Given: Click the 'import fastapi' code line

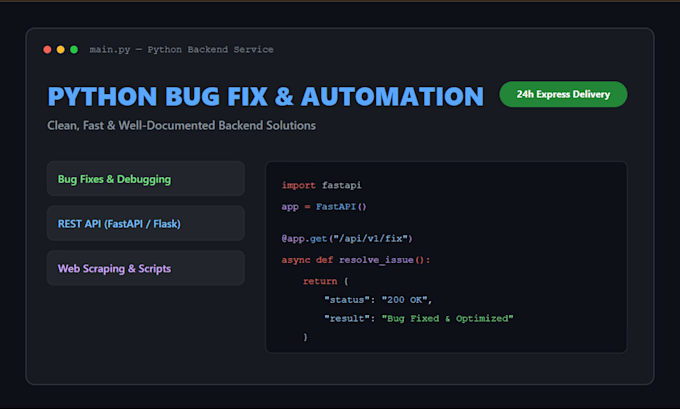Looking at the screenshot, I should coord(321,185).
